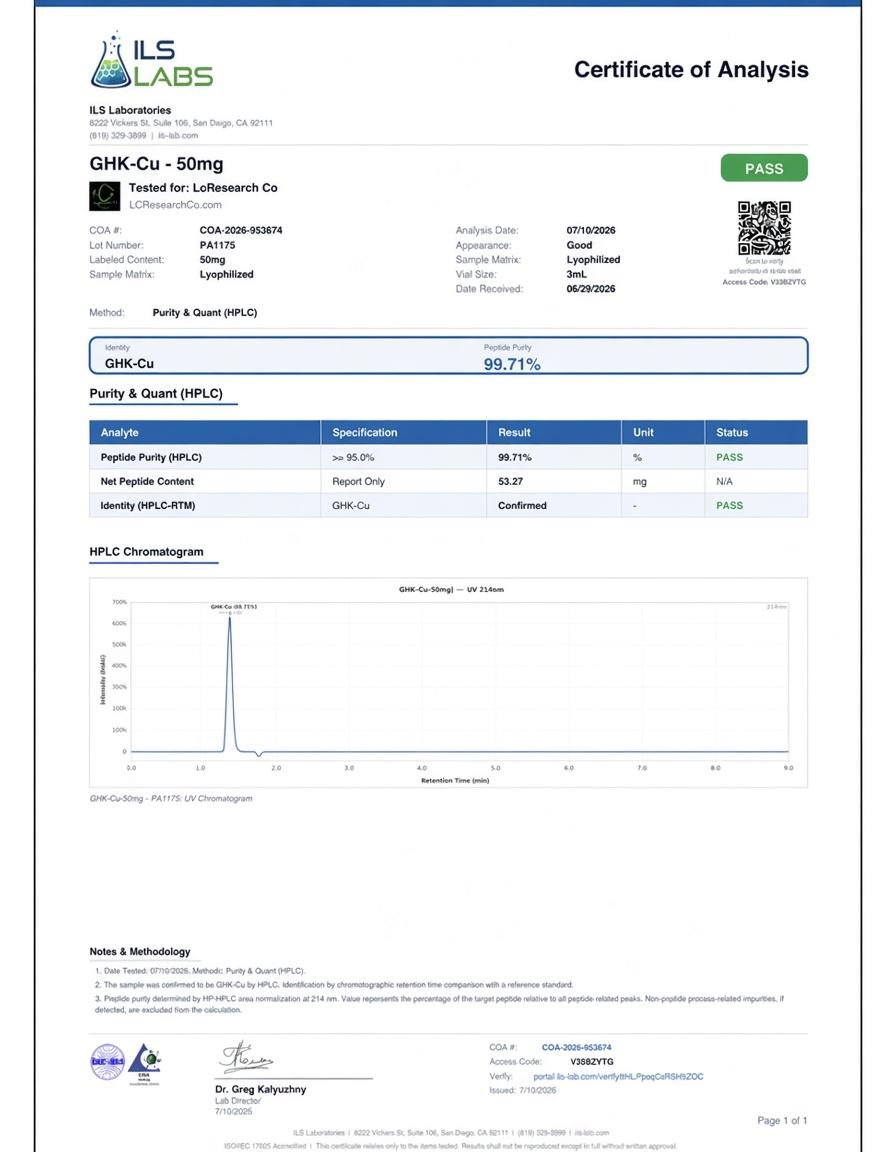The height and width of the screenshot is (1152, 896).
Task: Click the ILS Labs flask logo
Action: [x=152, y=60]
